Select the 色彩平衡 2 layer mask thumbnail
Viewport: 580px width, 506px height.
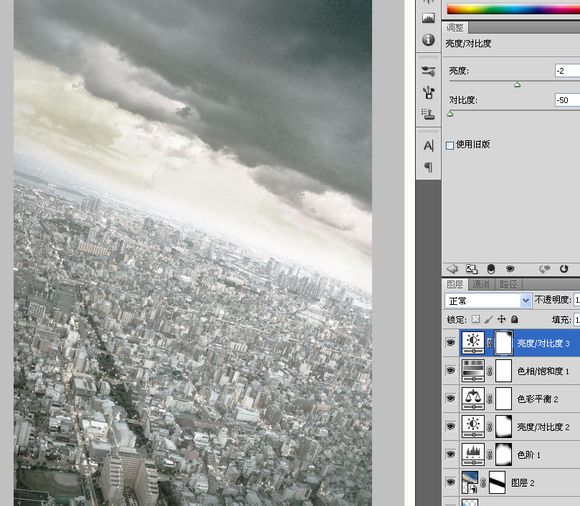pyautogui.click(x=503, y=399)
